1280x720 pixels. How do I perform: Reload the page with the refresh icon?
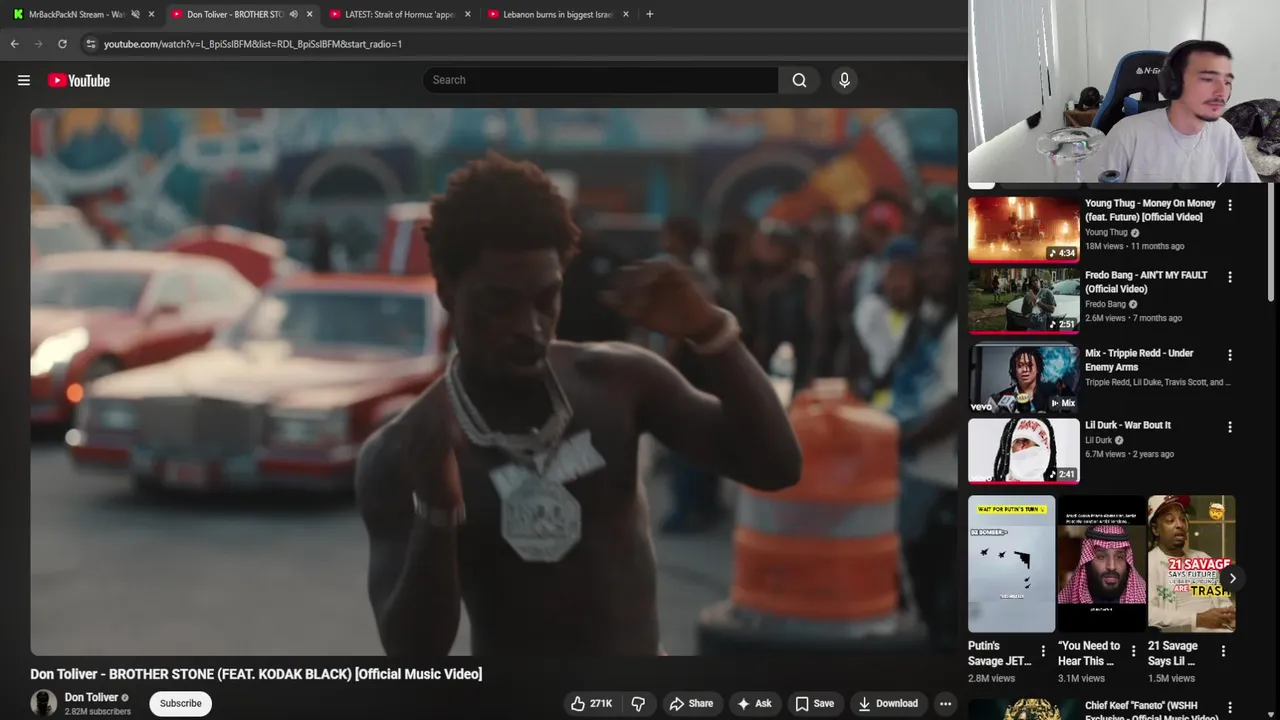pos(62,44)
